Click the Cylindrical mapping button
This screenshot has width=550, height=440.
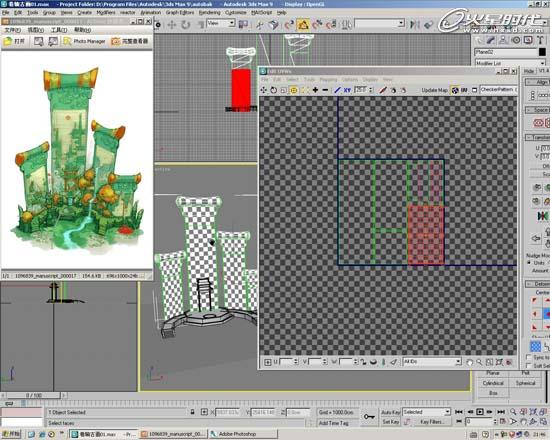(x=493, y=383)
